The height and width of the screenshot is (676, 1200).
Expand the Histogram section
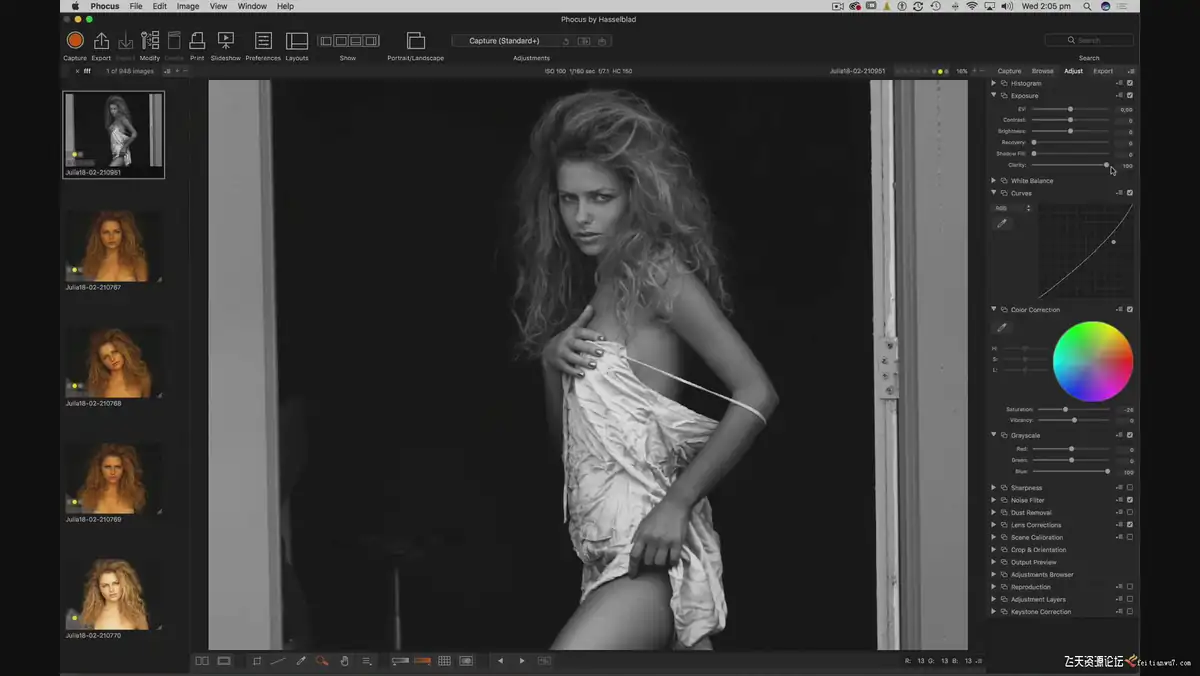pos(993,83)
